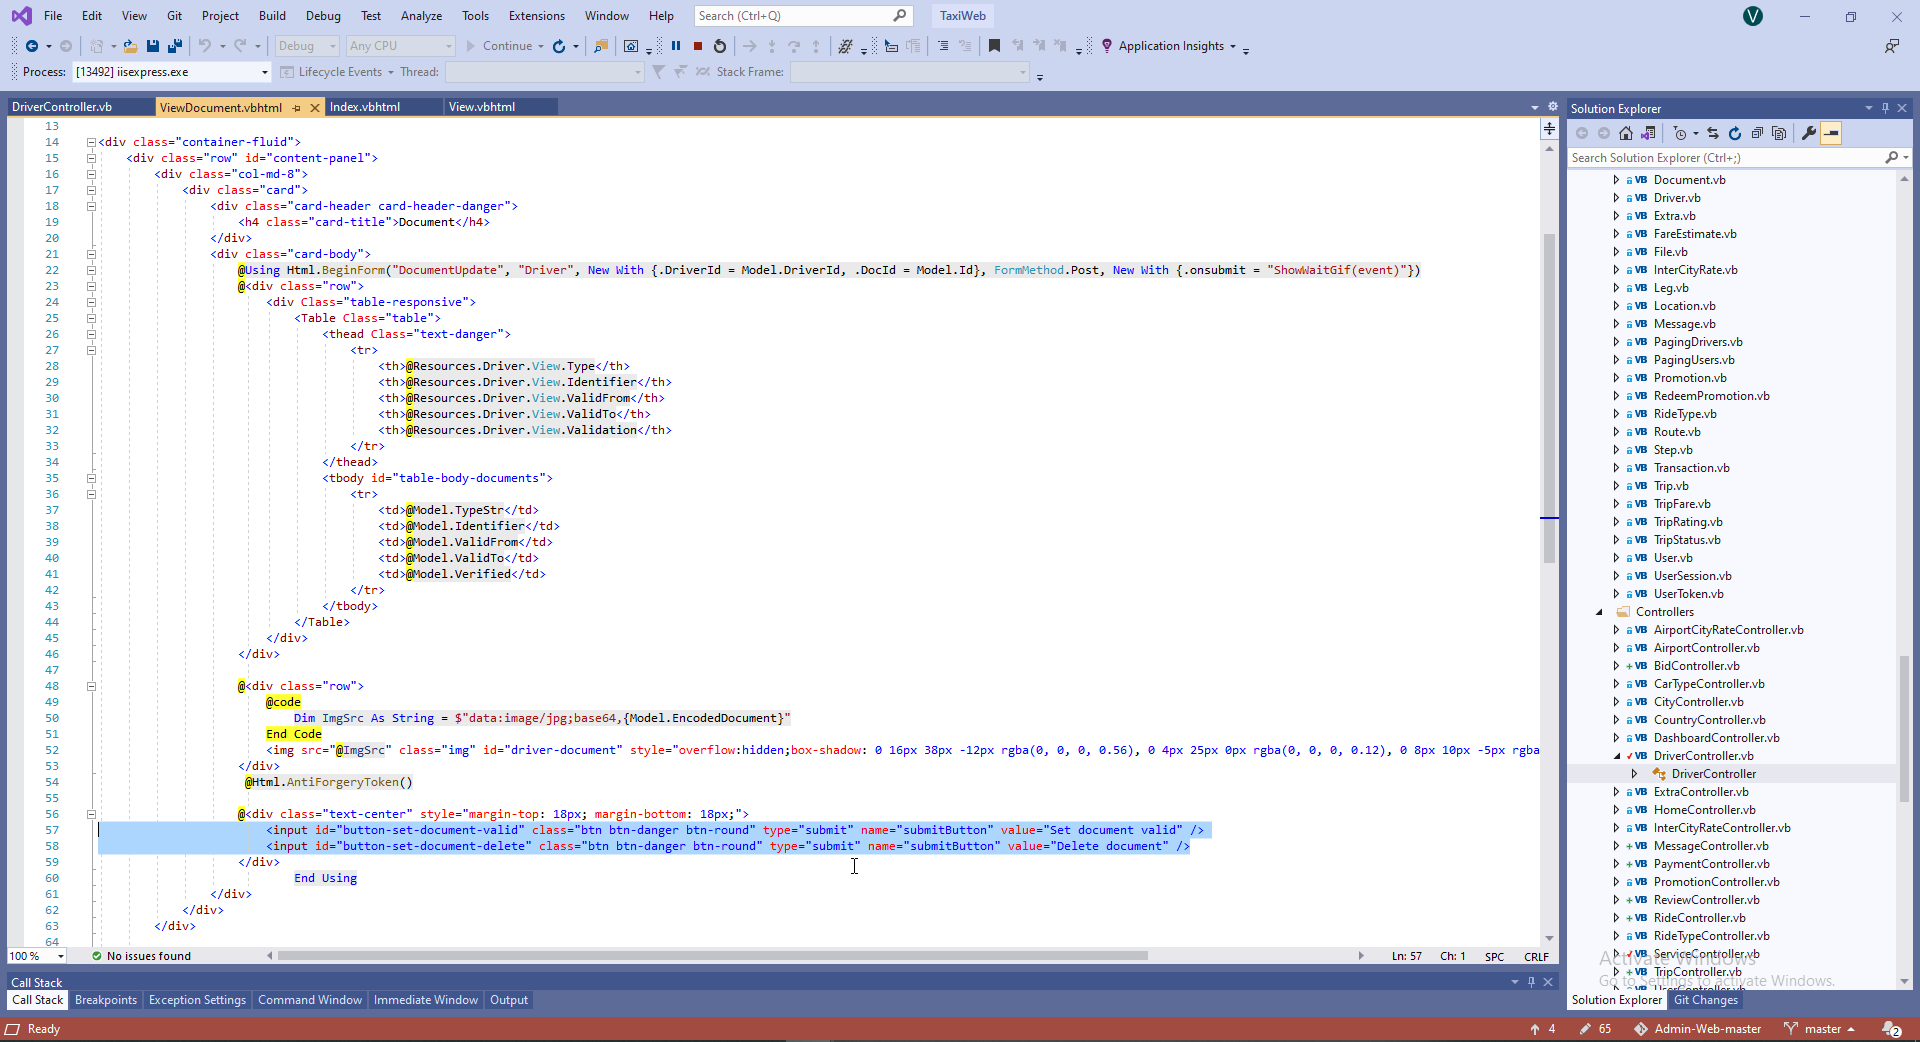
Task: Click the editor vertical scrollbar thumb
Action: 1549,398
